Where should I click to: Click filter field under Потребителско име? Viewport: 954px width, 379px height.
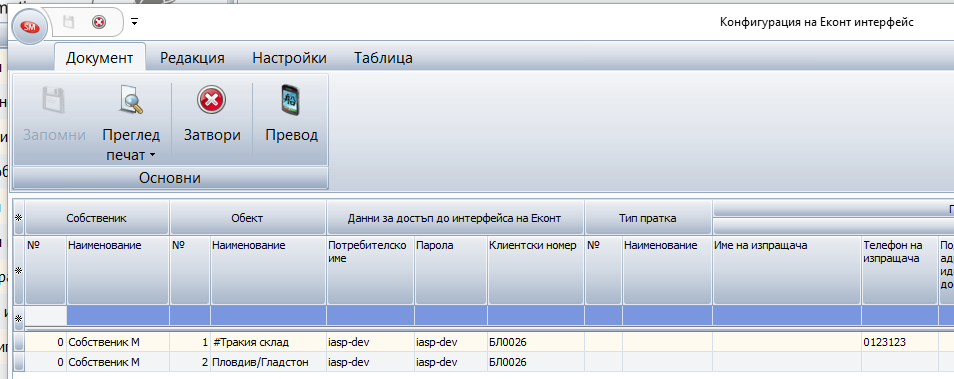371,316
